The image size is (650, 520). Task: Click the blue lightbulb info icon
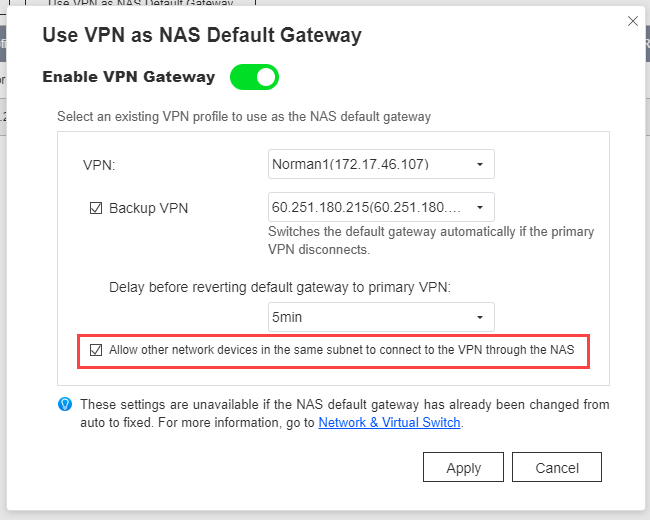click(65, 404)
